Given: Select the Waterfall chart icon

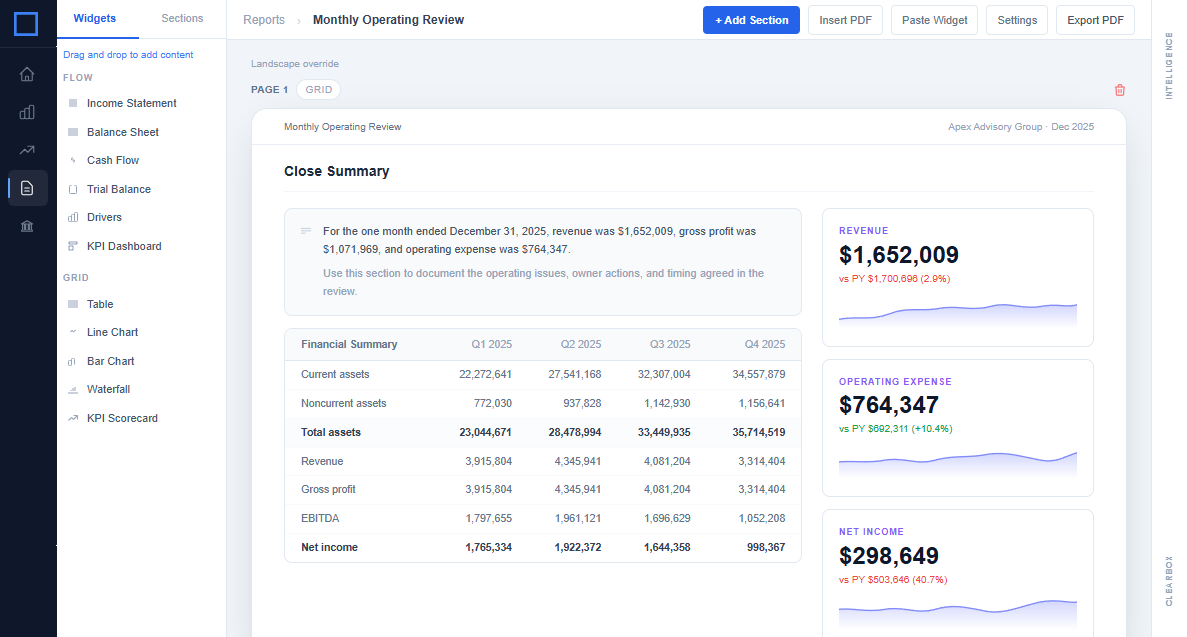Looking at the screenshot, I should click(x=74, y=389).
